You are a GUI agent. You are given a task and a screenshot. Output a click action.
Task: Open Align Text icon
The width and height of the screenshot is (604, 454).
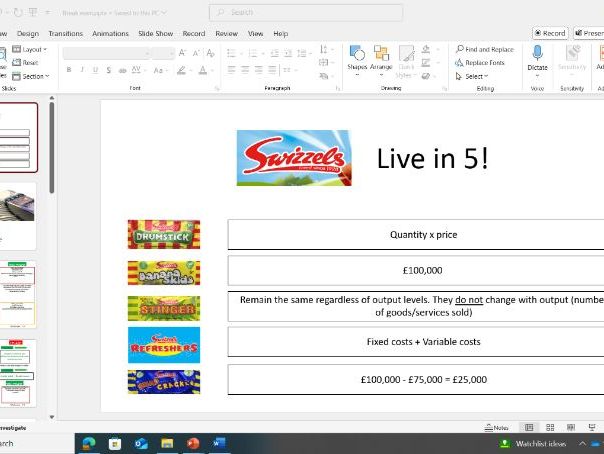pos(324,62)
